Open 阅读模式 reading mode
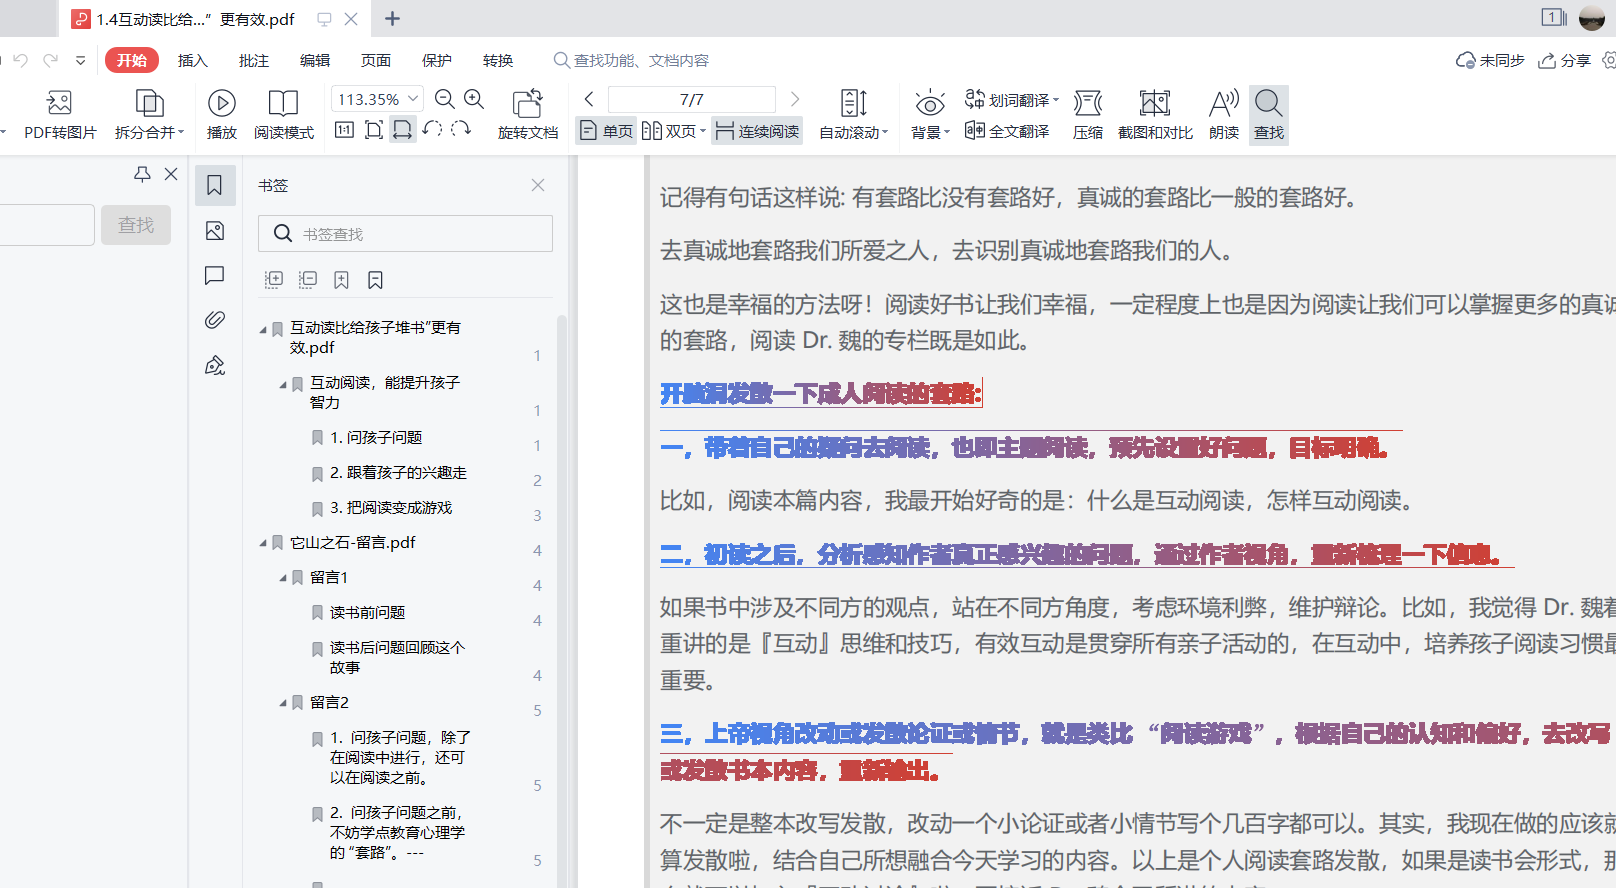Viewport: 1616px width, 888px height. [x=283, y=103]
